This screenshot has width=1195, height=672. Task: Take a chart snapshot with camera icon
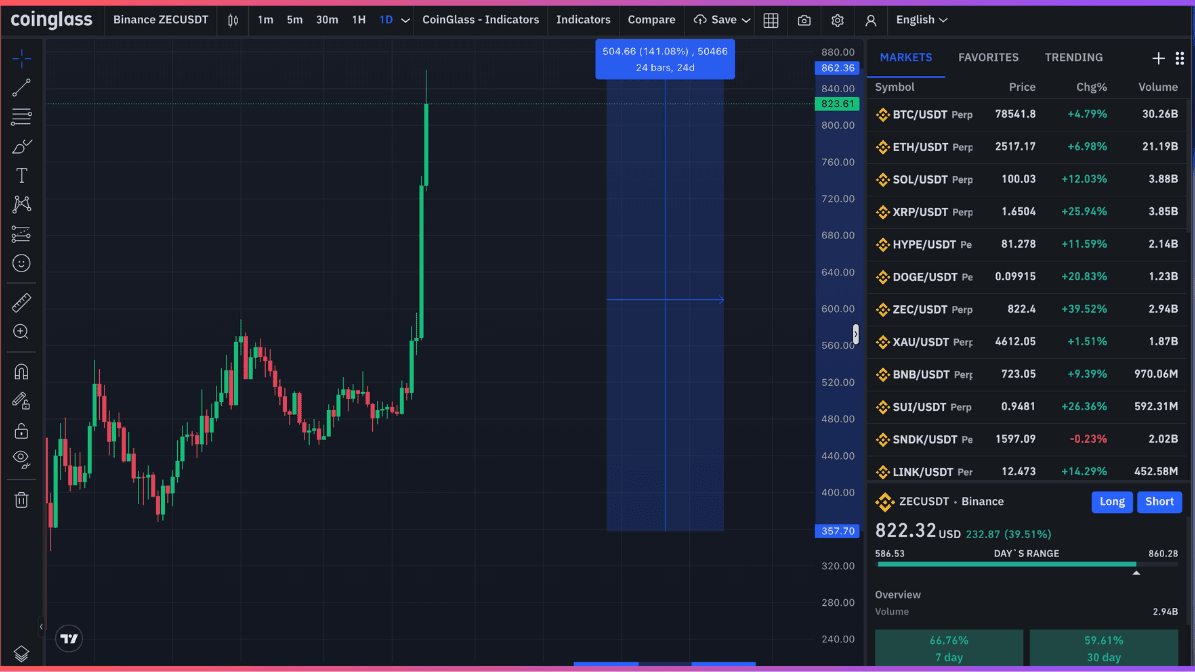(x=804, y=21)
